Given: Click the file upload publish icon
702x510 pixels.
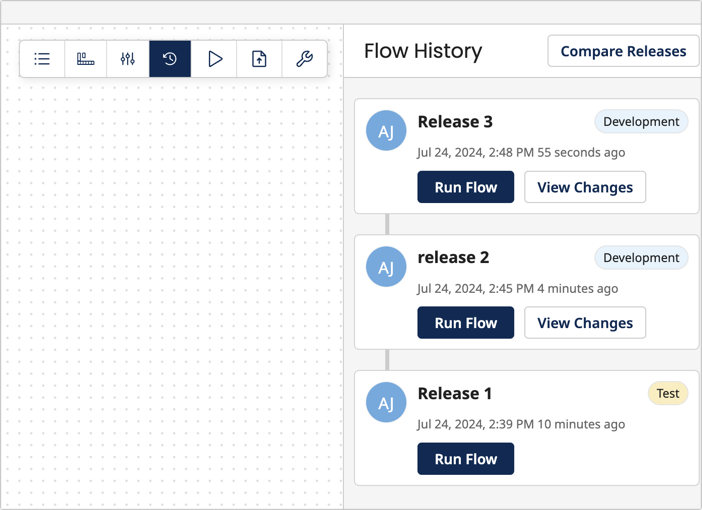Looking at the screenshot, I should (259, 59).
